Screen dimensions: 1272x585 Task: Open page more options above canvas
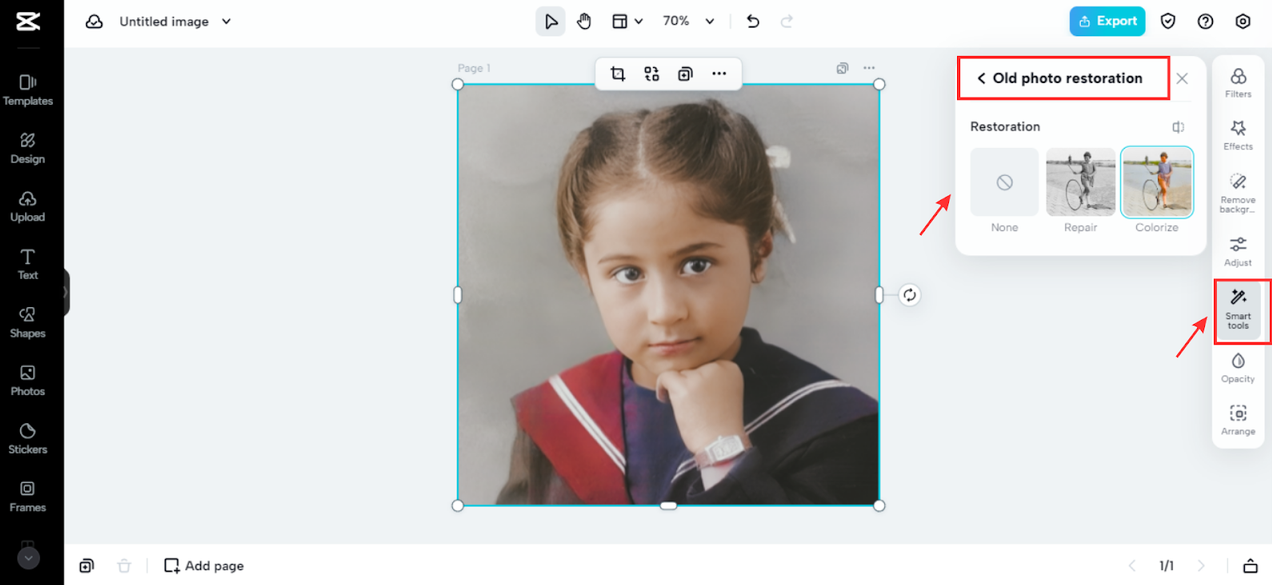869,68
